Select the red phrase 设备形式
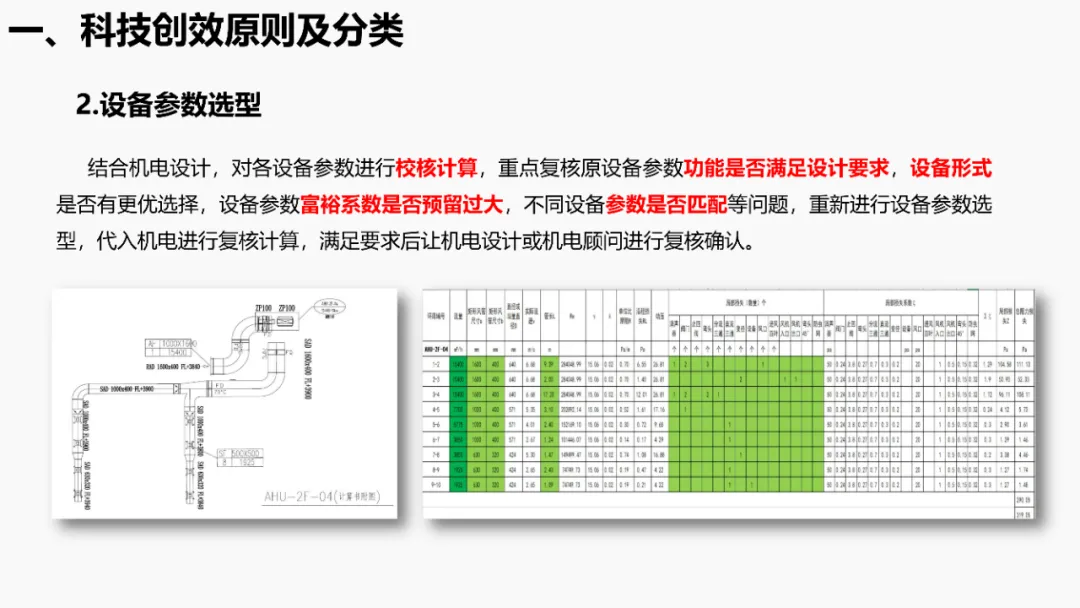This screenshot has width=1080, height=608. 951,168
